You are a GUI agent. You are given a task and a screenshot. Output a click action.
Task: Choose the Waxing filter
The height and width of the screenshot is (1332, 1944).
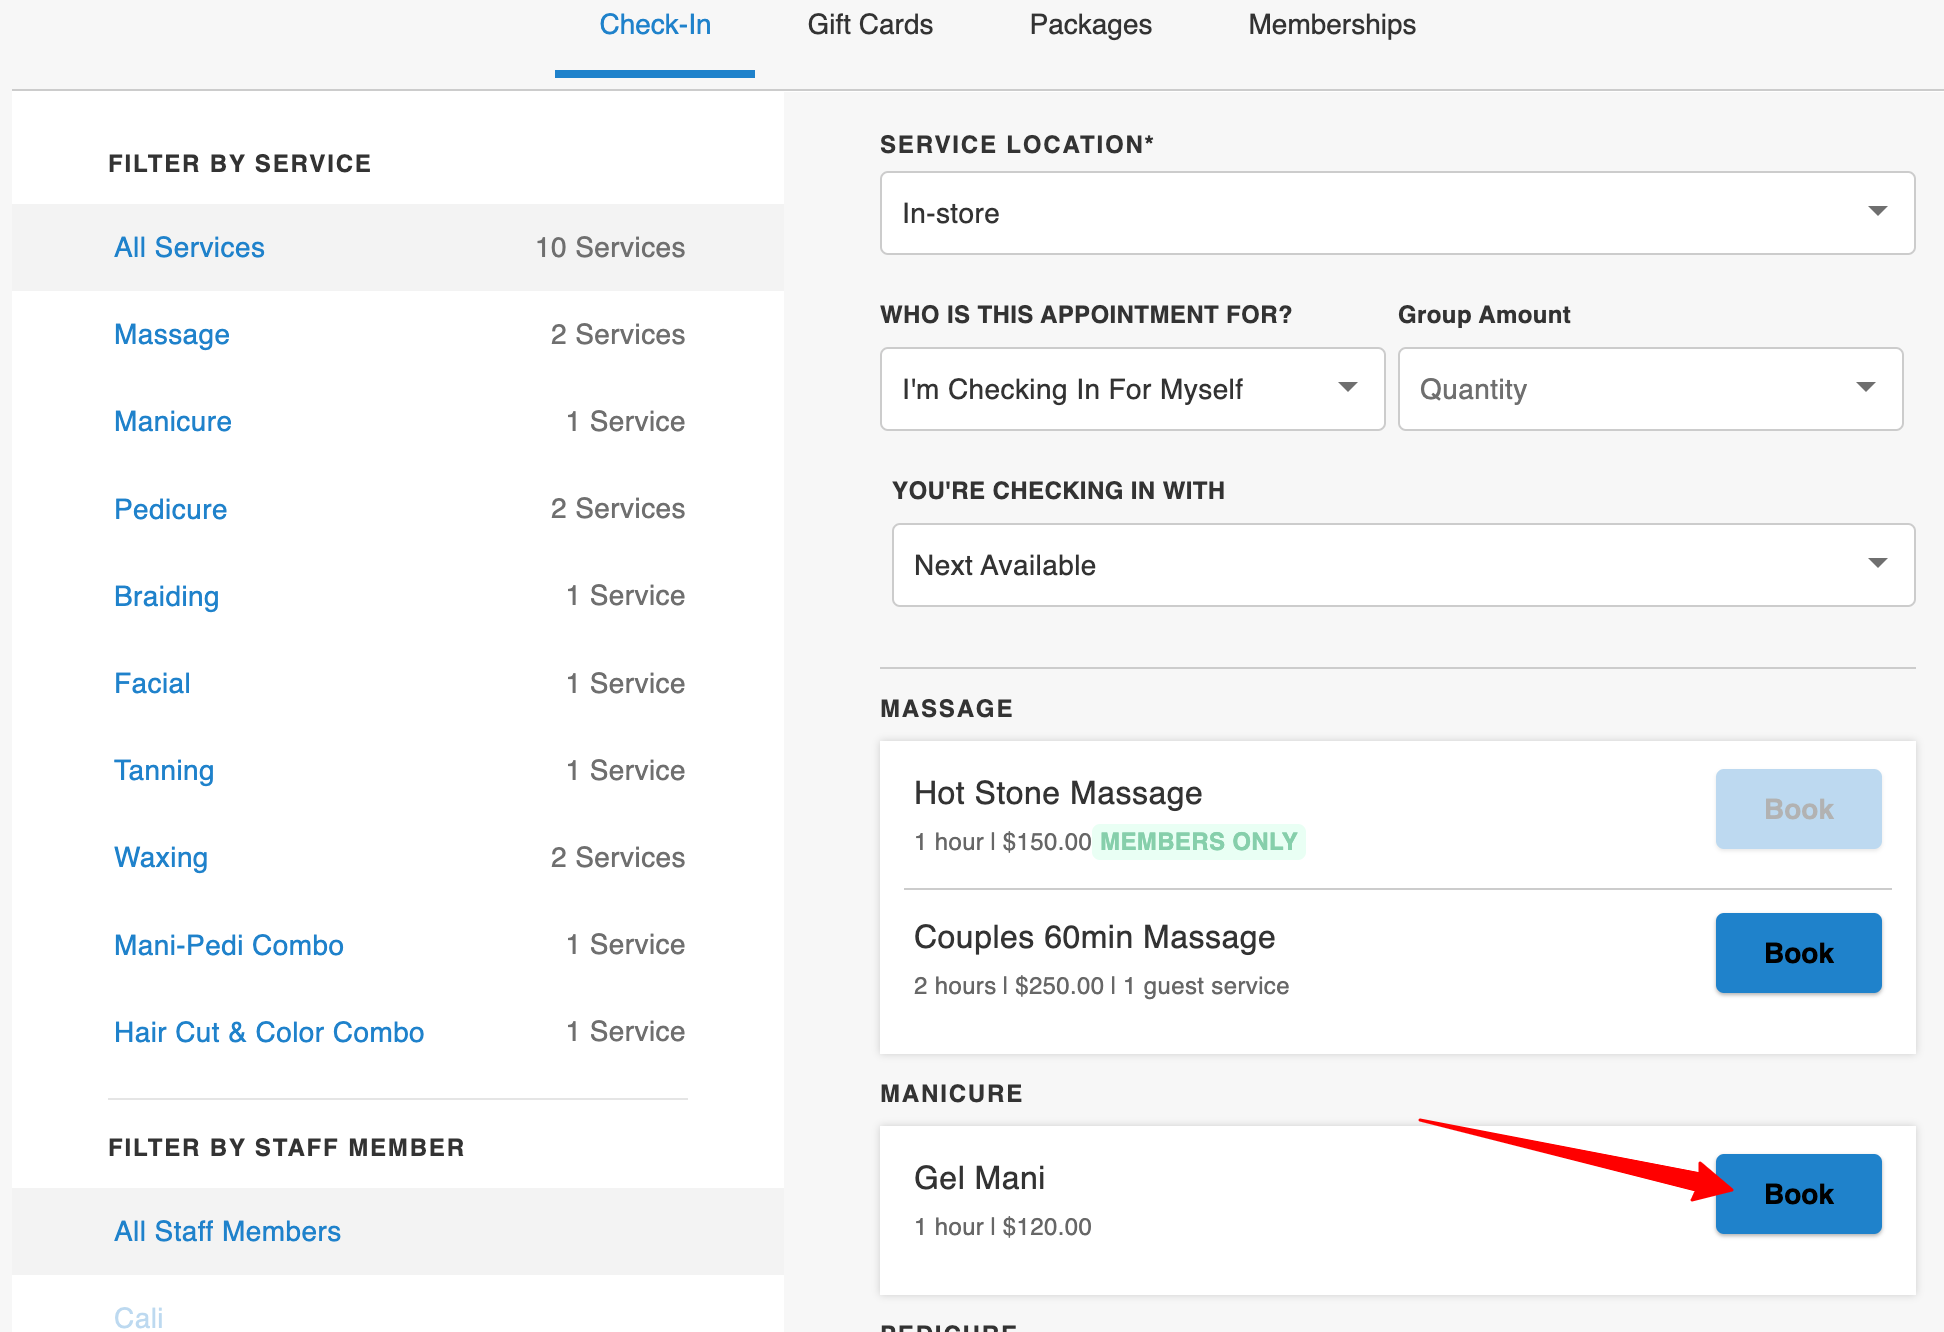click(x=161, y=857)
